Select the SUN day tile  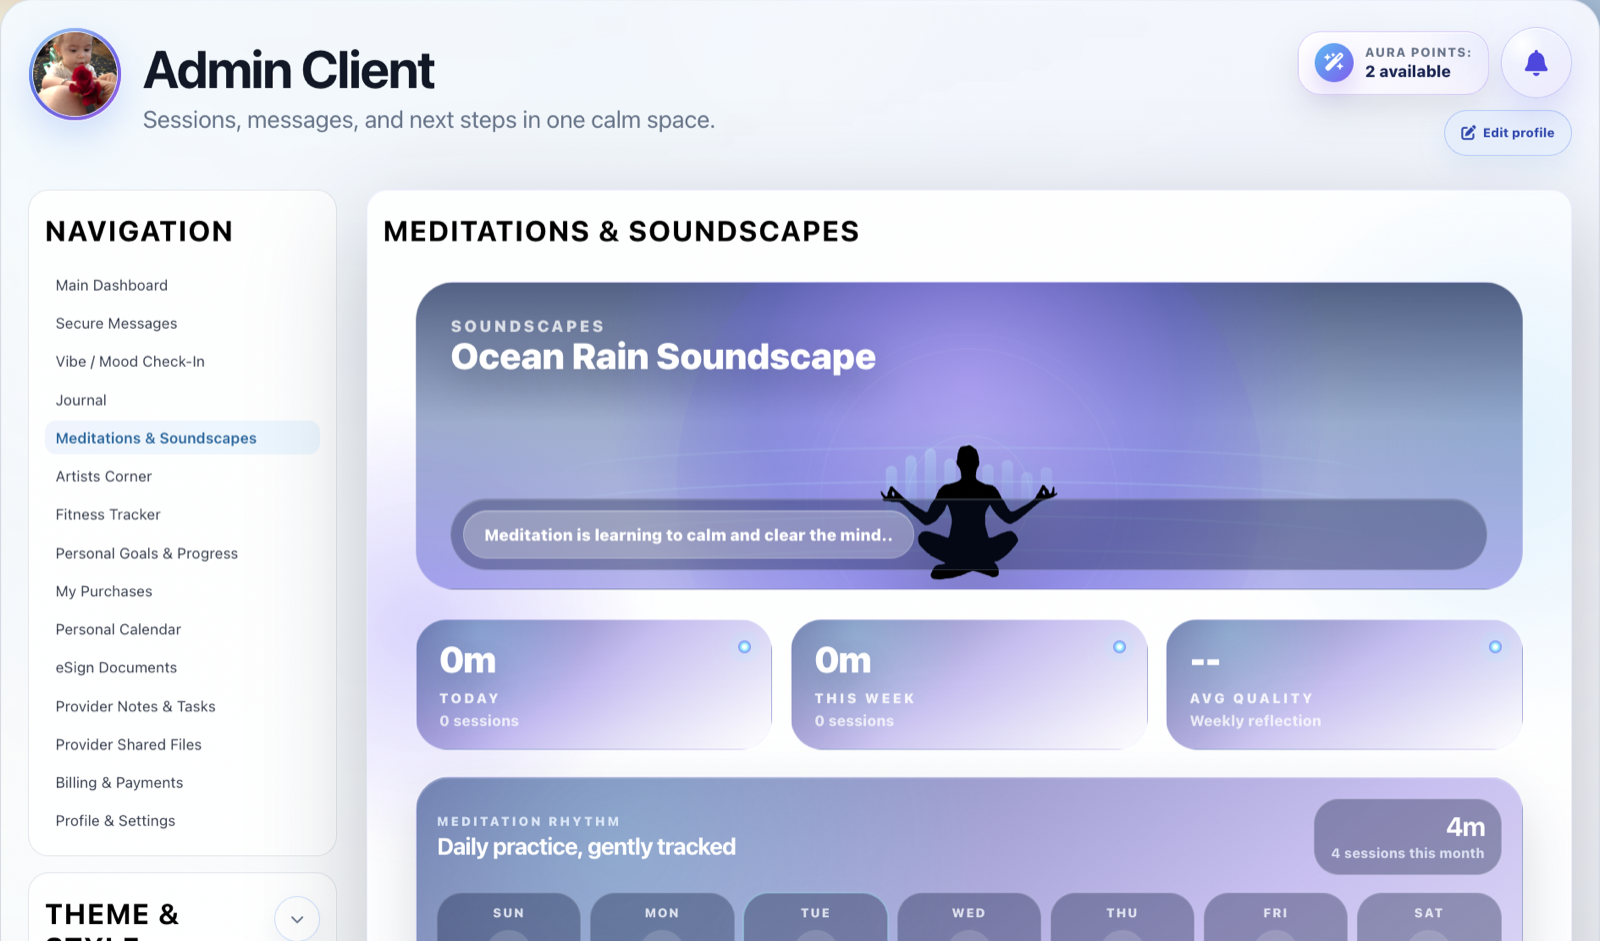(508, 917)
